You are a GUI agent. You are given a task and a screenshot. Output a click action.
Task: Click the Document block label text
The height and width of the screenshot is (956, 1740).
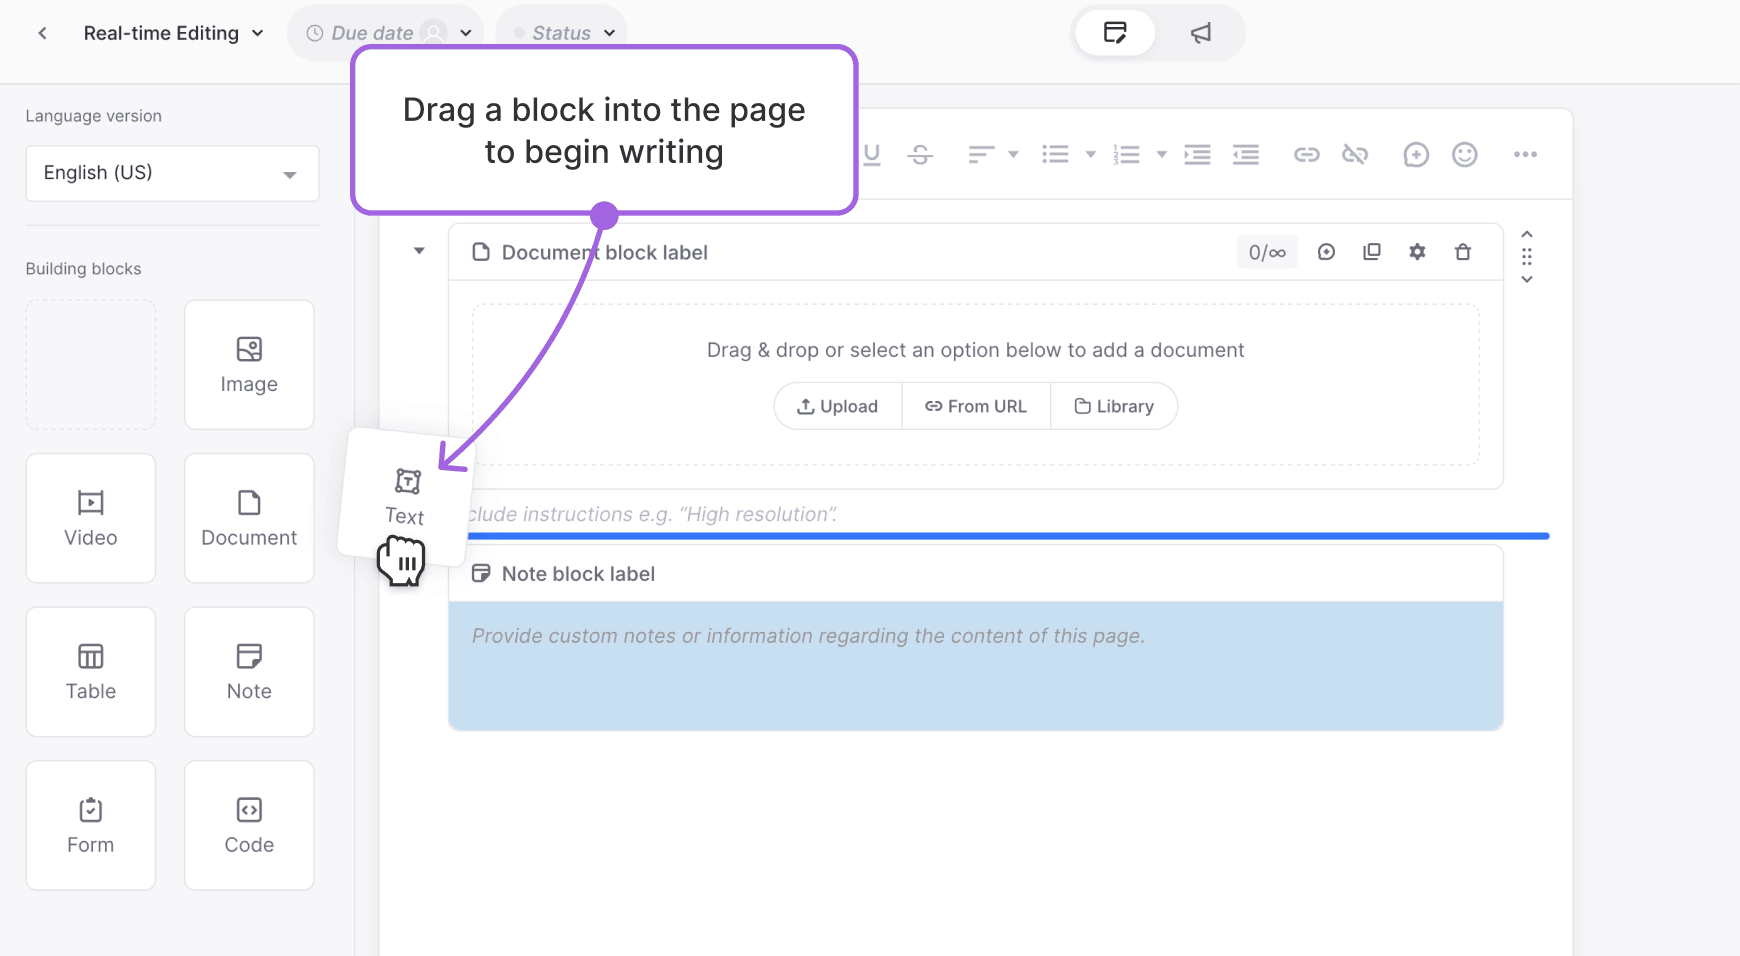(605, 252)
